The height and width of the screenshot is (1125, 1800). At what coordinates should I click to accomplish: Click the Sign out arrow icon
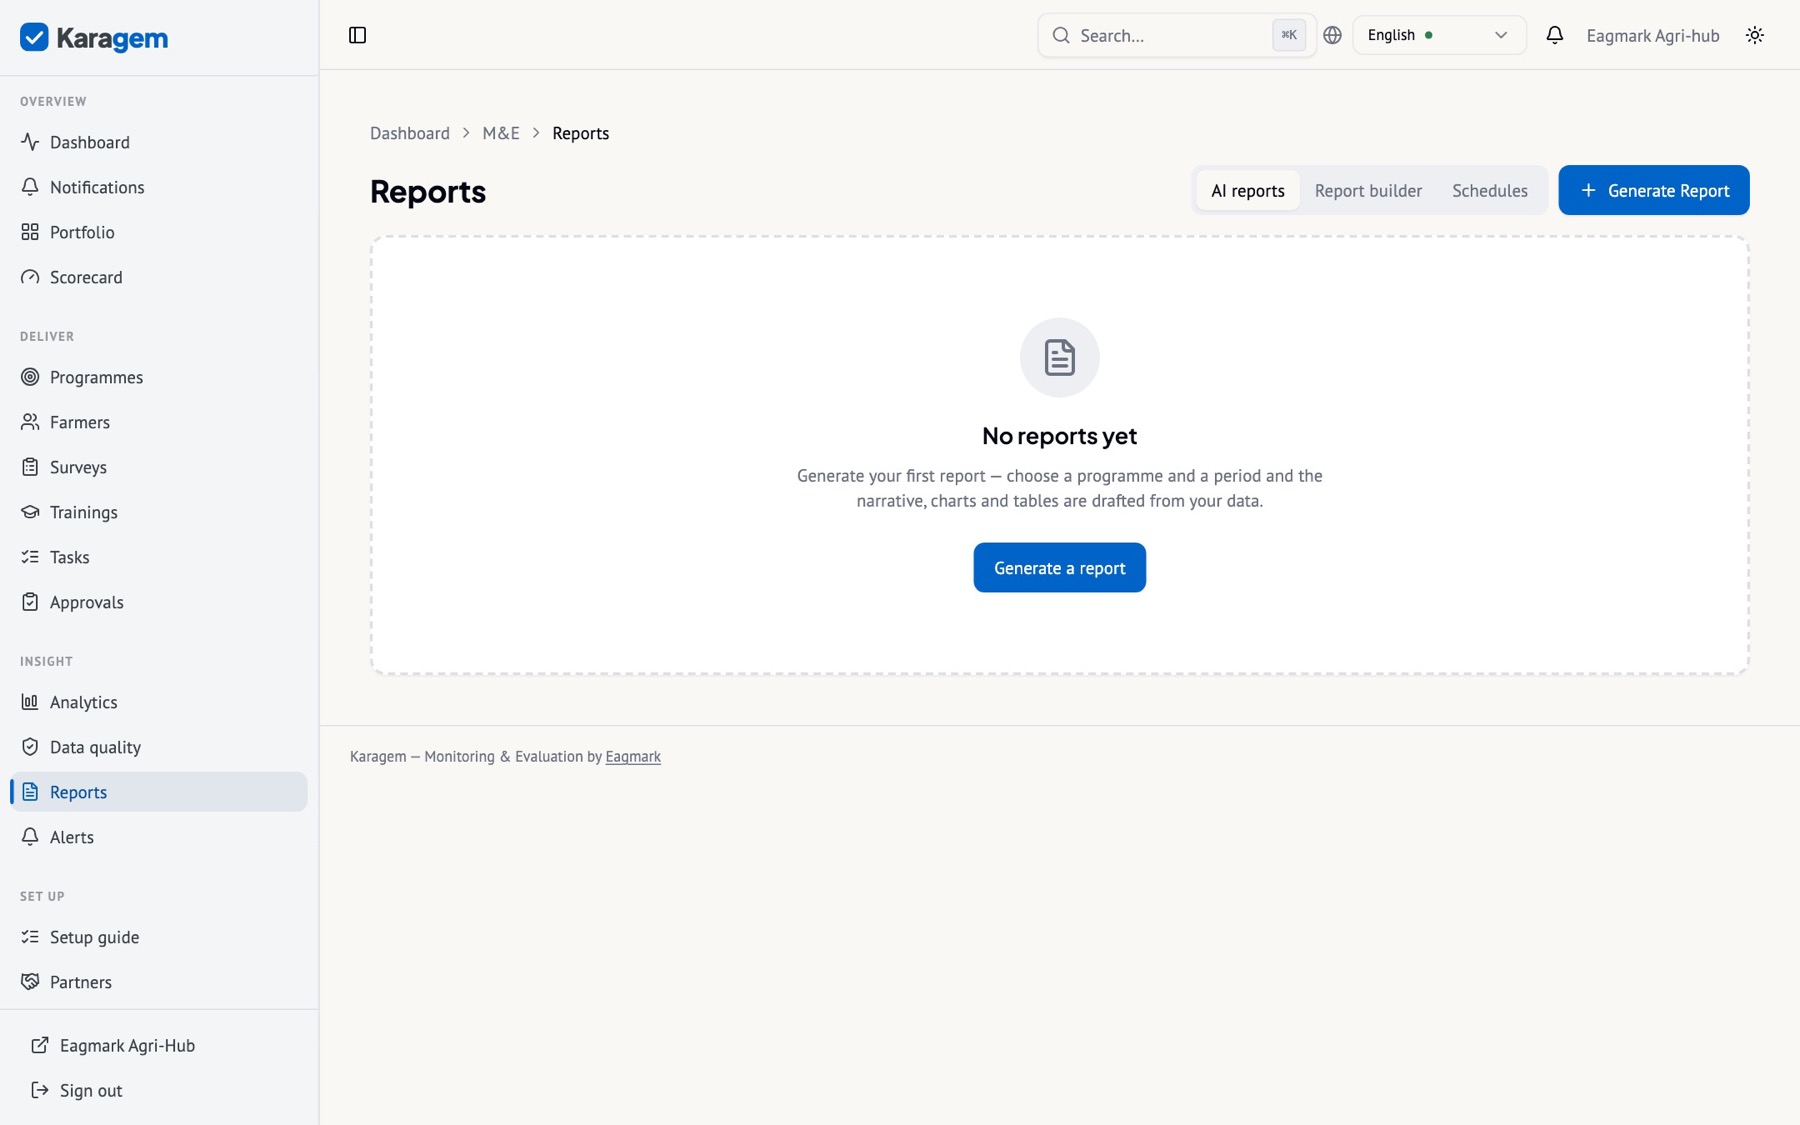40,1090
